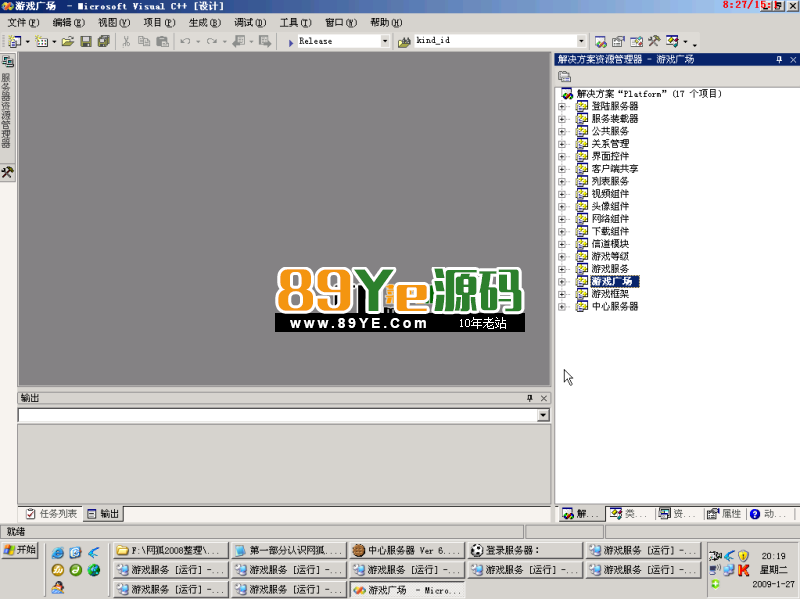Click the Copy toolbar icon
This screenshot has width=800, height=599.
point(144,41)
